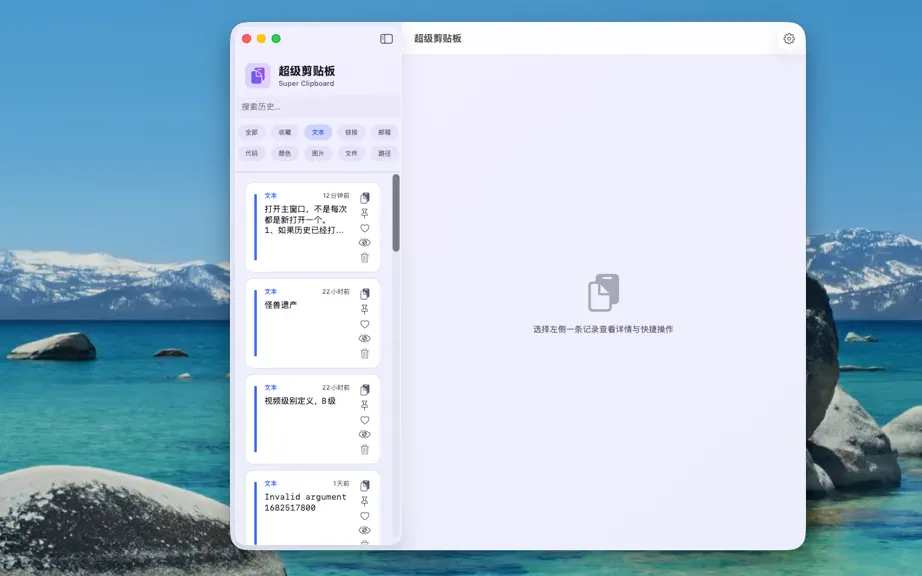Filter history by "图片"

pos(318,153)
